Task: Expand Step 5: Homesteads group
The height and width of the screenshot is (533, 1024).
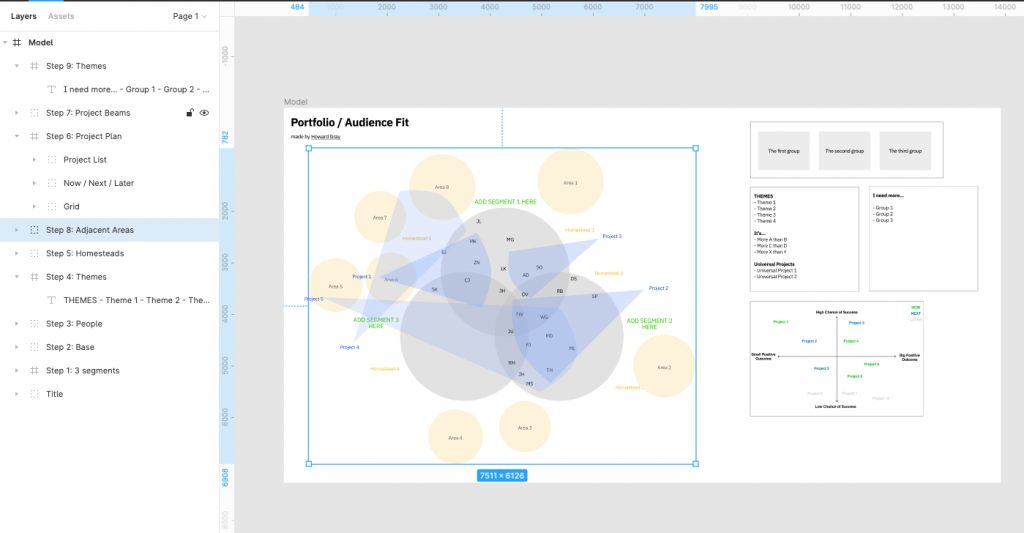Action: (17, 253)
